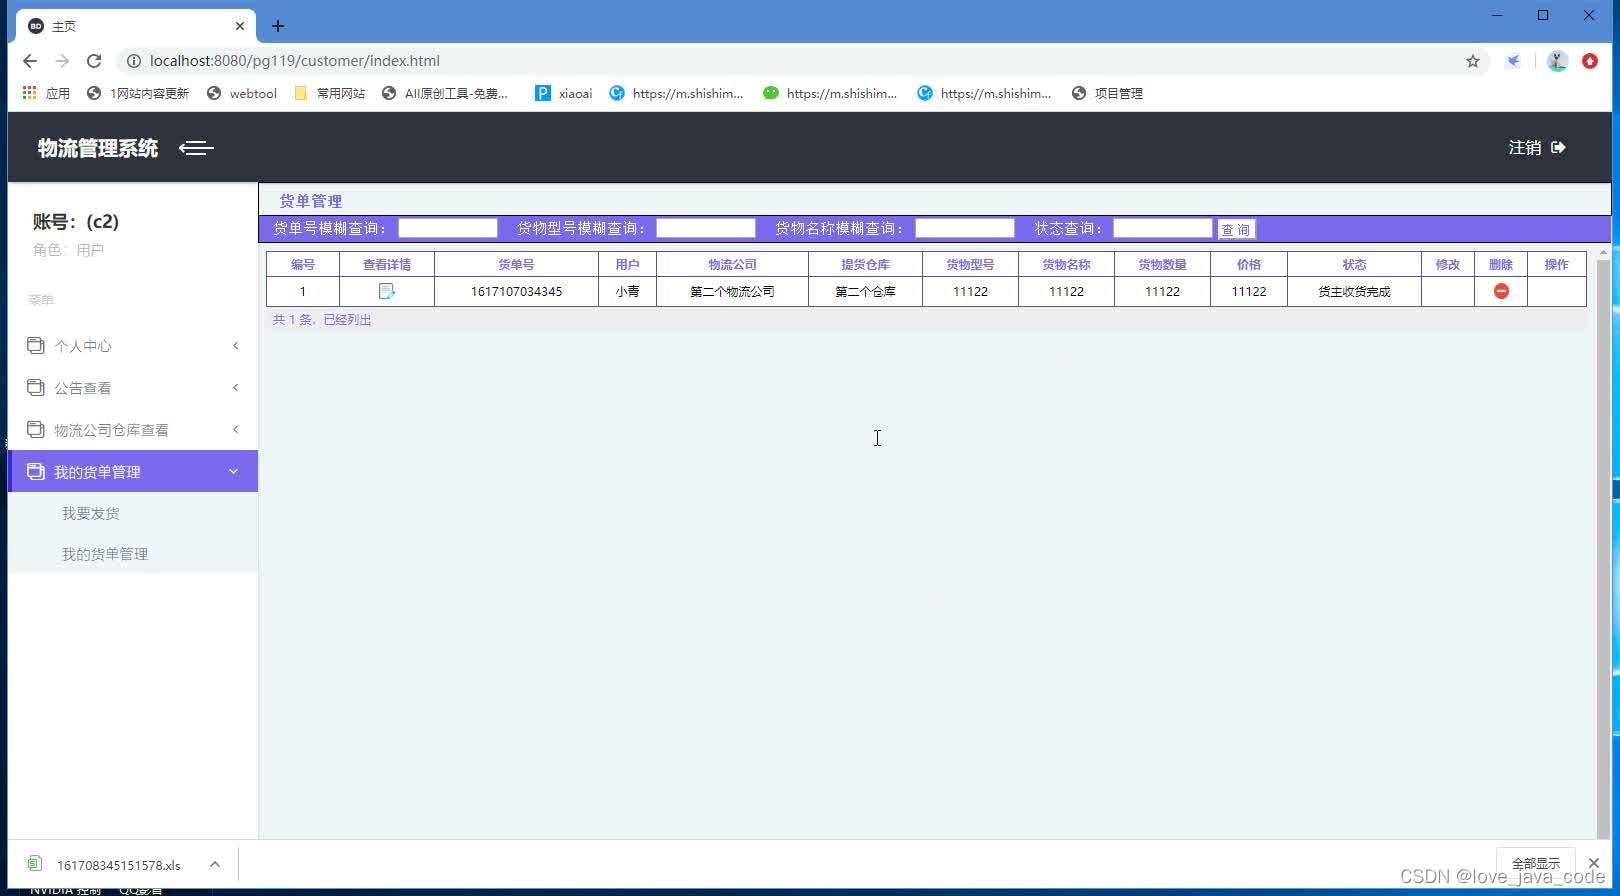Click the 小青 user cell
The height and width of the screenshot is (896, 1620).
627,291
